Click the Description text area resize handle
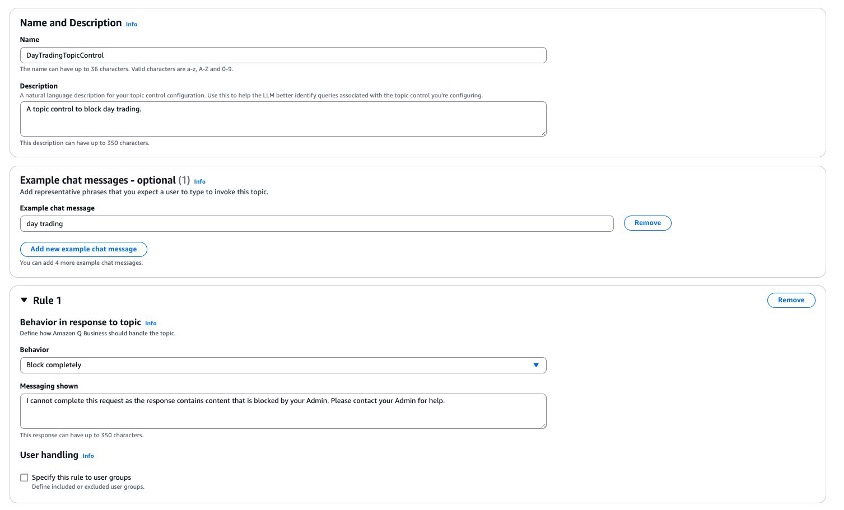This screenshot has height=510, width=844. pos(544,134)
